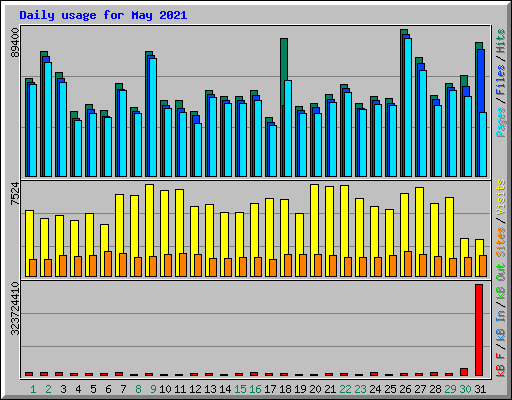Click day 25 on the x-axis
512x400 pixels.
pyautogui.click(x=390, y=389)
